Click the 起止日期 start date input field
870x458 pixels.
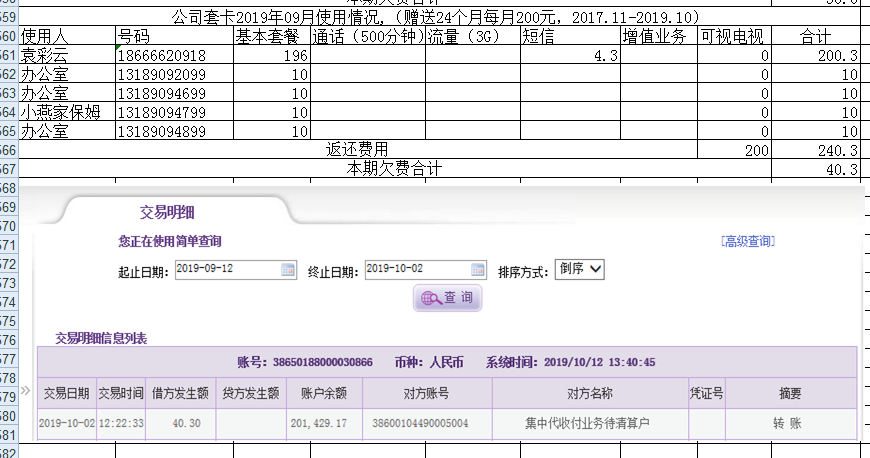click(x=227, y=270)
